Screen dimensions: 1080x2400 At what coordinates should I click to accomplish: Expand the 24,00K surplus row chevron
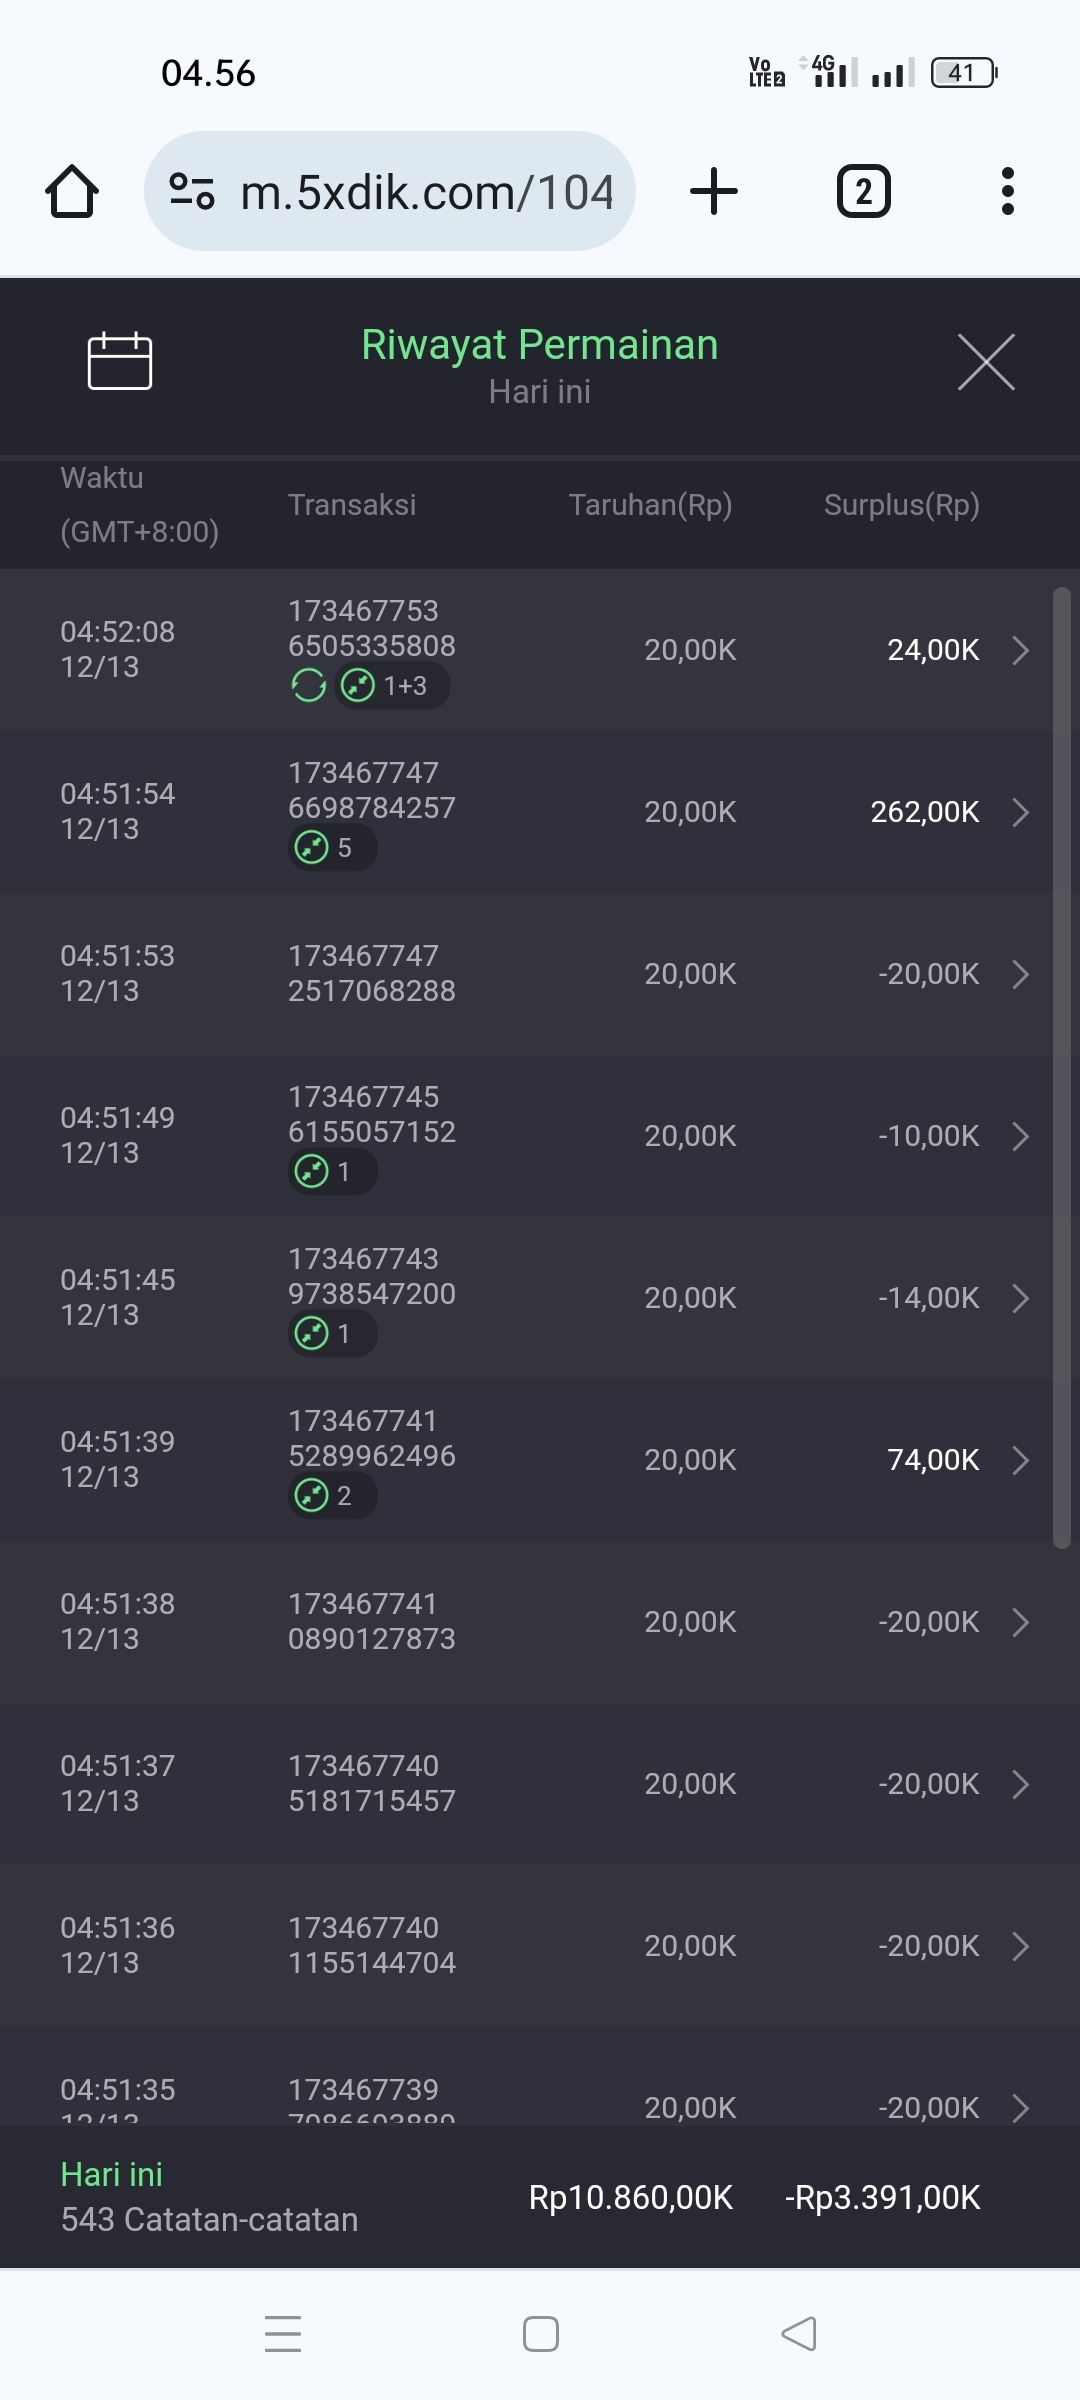click(x=1020, y=650)
